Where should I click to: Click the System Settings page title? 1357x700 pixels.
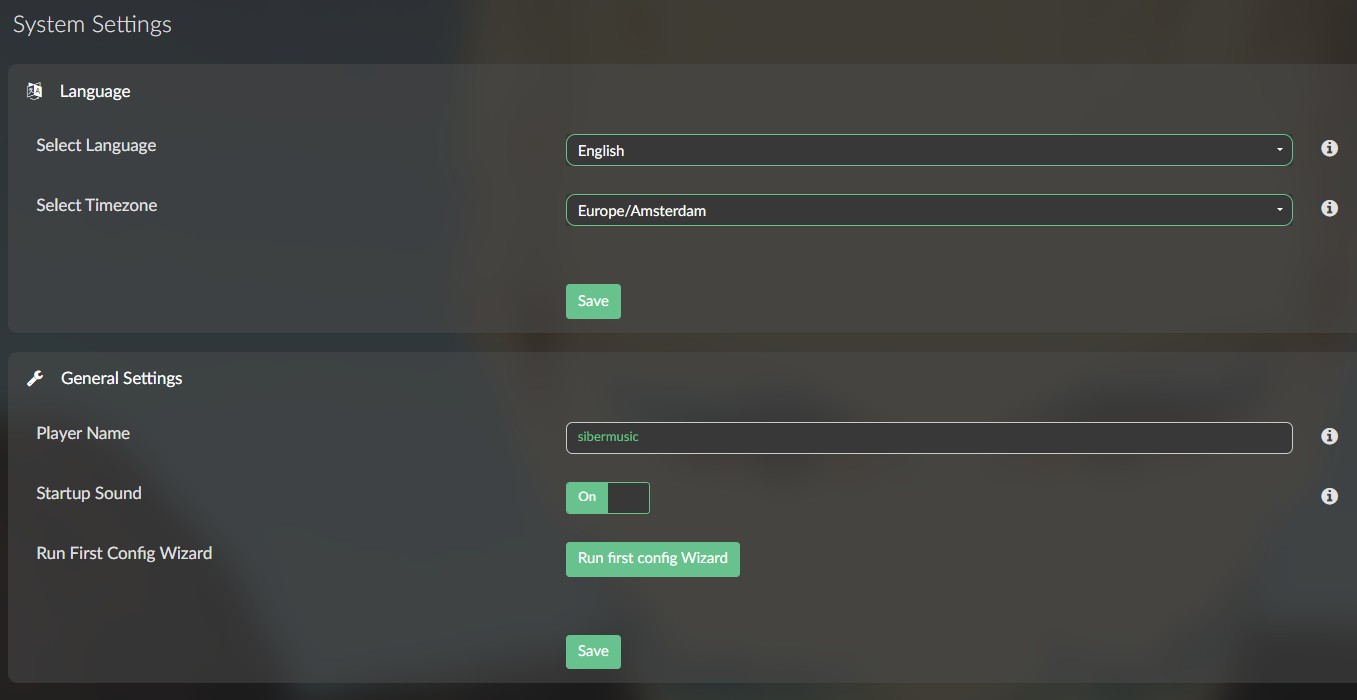[x=92, y=24]
